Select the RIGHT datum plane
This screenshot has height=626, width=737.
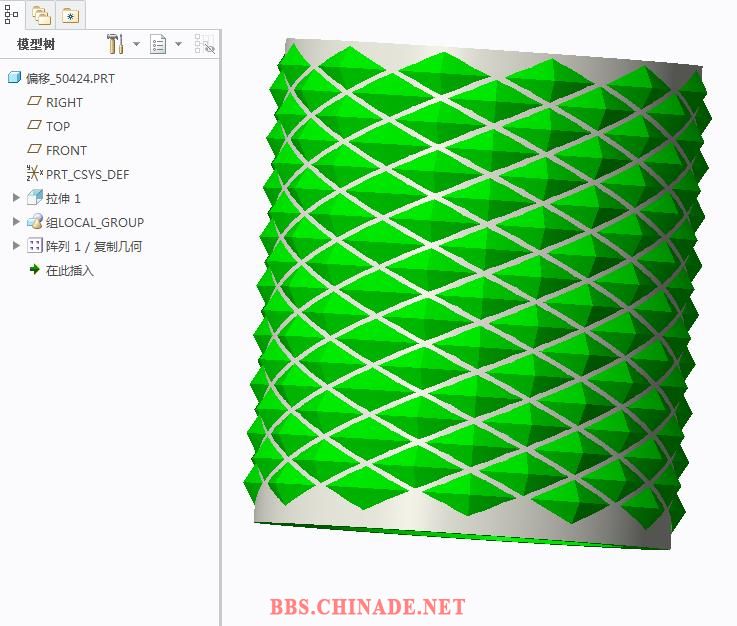point(64,102)
